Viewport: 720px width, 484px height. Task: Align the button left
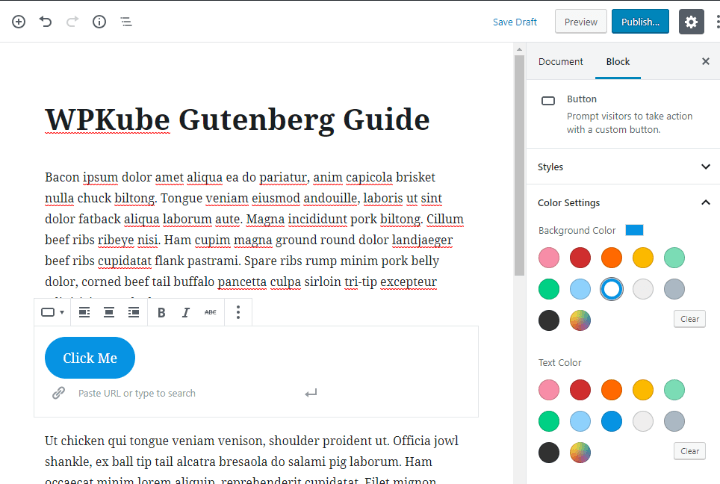(84, 312)
